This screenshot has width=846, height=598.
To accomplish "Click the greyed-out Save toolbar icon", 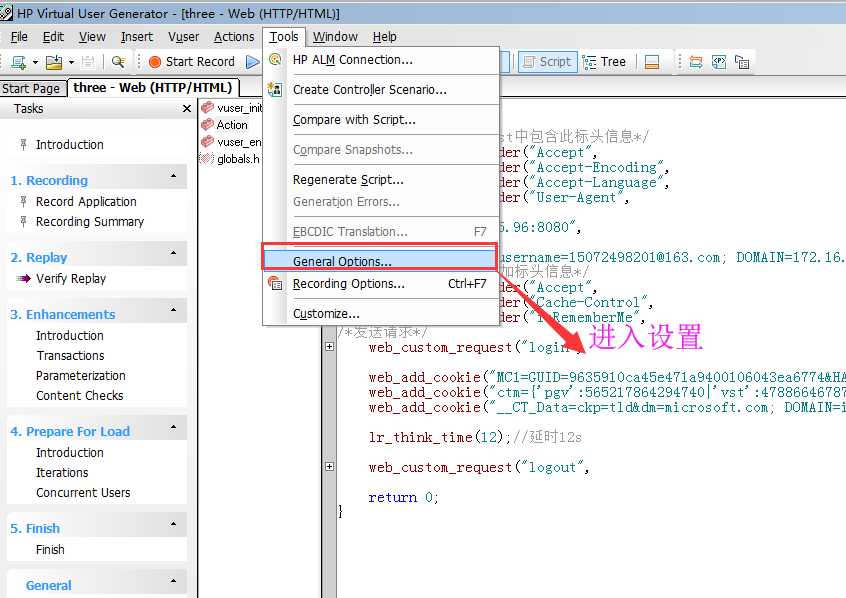I will 88,62.
